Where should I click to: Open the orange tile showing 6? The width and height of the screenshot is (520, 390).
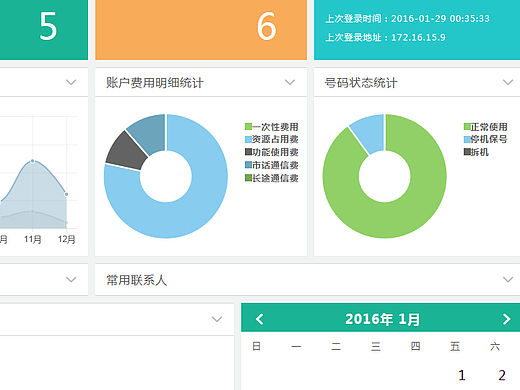[201, 29]
